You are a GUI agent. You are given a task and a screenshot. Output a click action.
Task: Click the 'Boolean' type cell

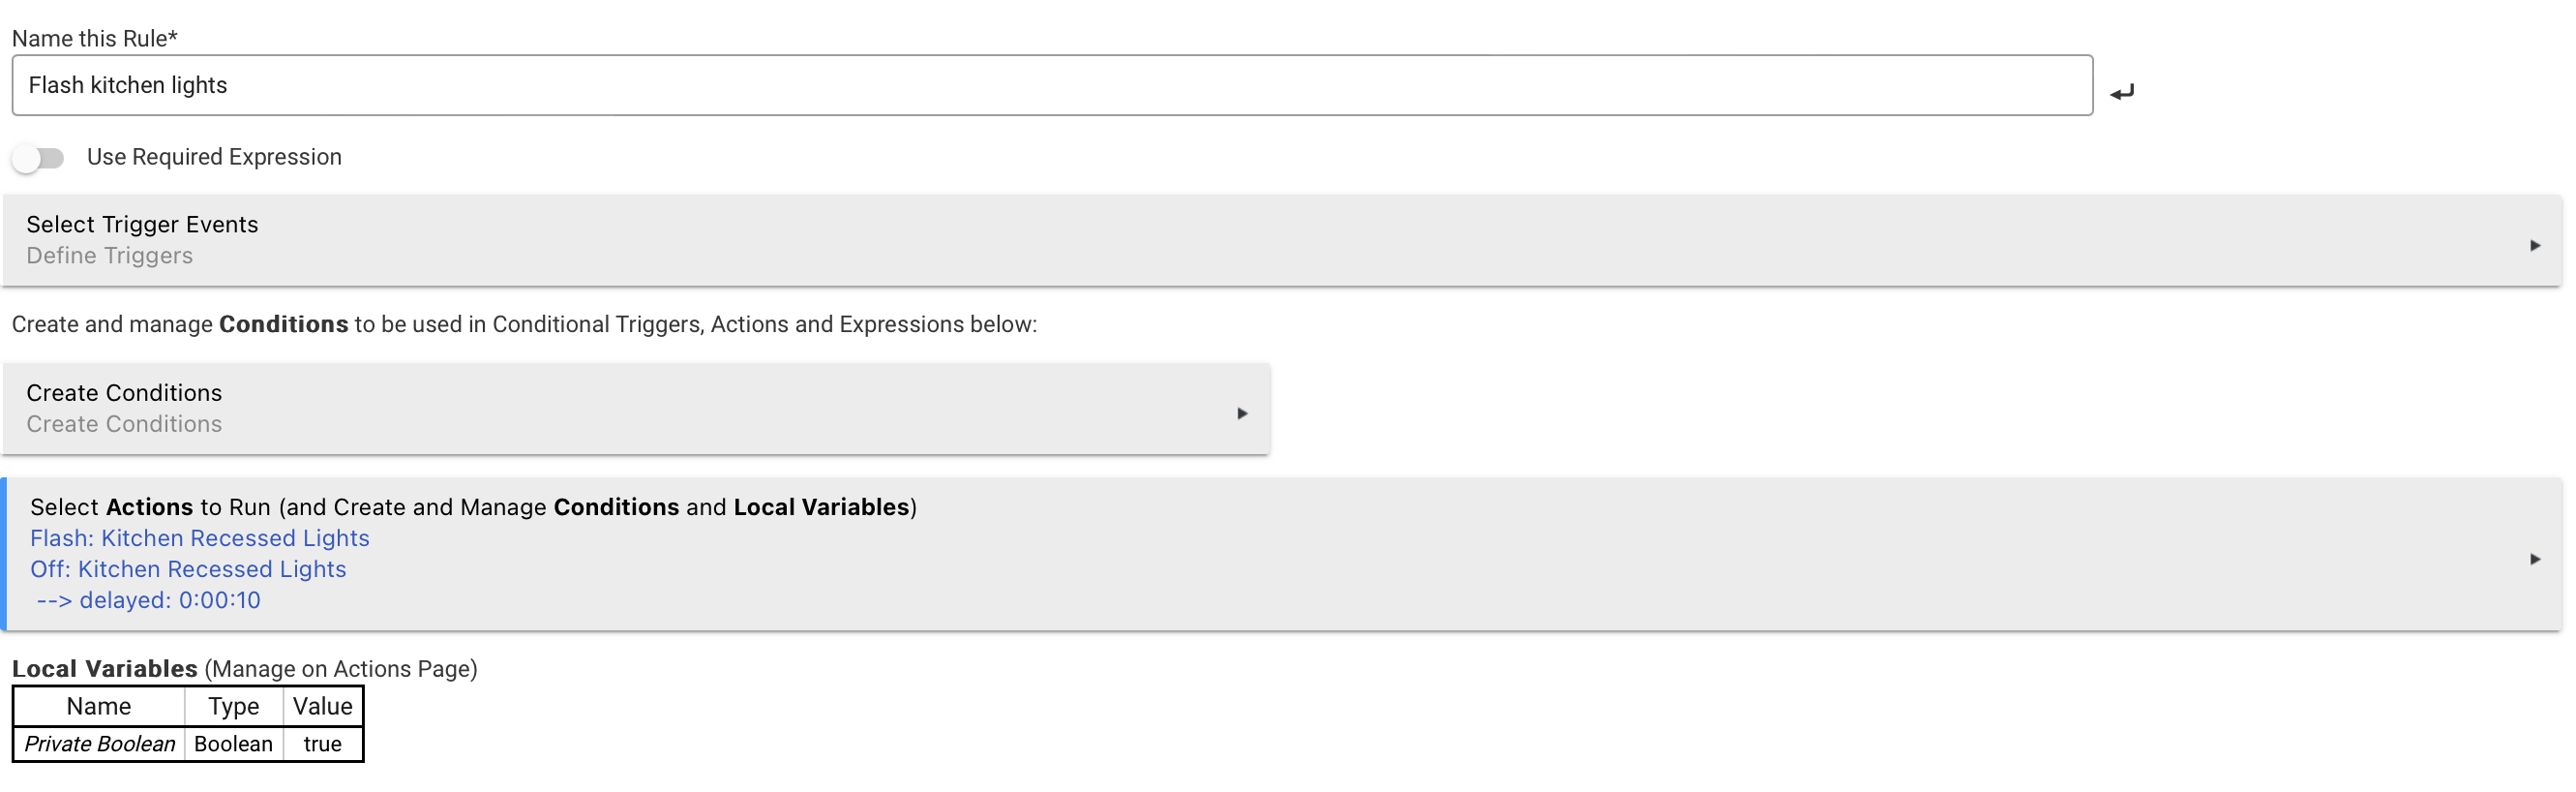click(233, 744)
